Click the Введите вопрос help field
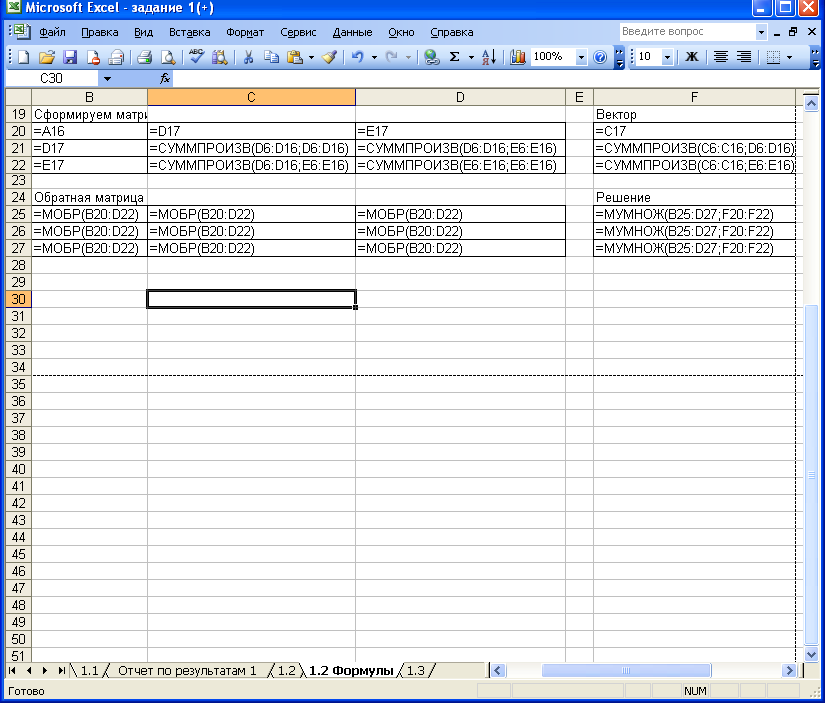Screen dimensions: 825x703 (x=687, y=32)
